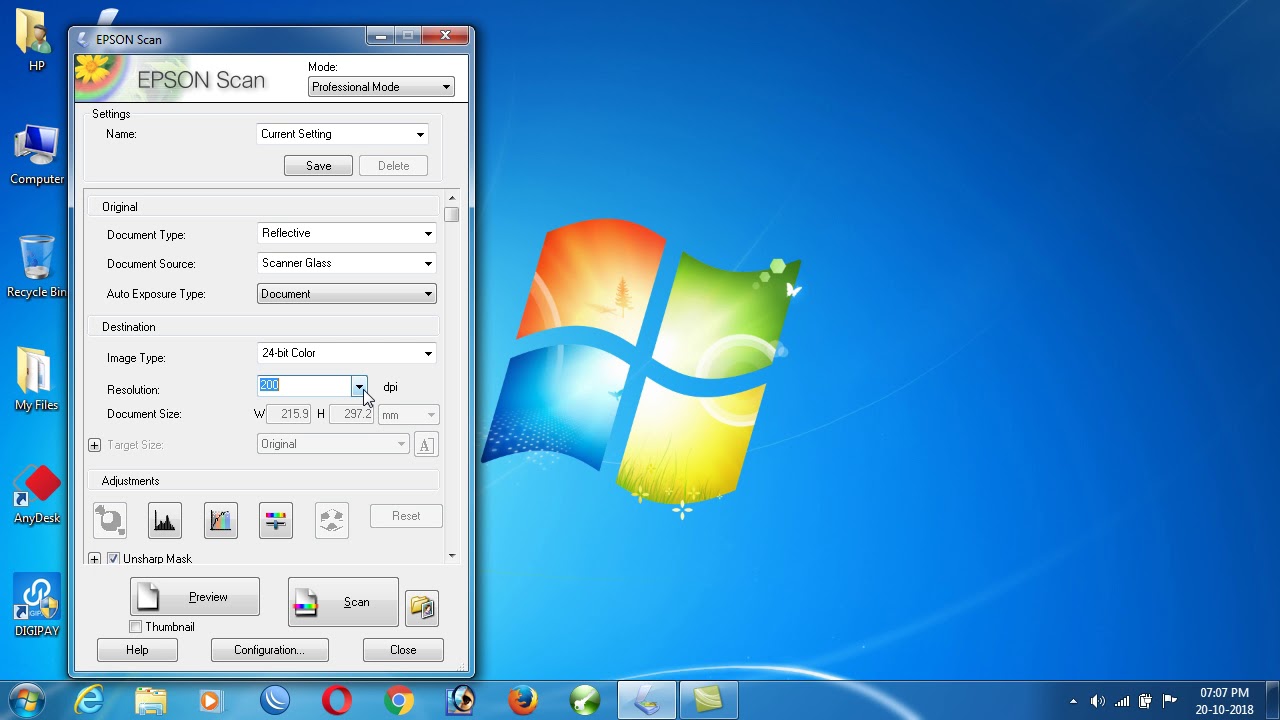Click the 'Original' section header
This screenshot has width=1280, height=720.
[x=263, y=207]
